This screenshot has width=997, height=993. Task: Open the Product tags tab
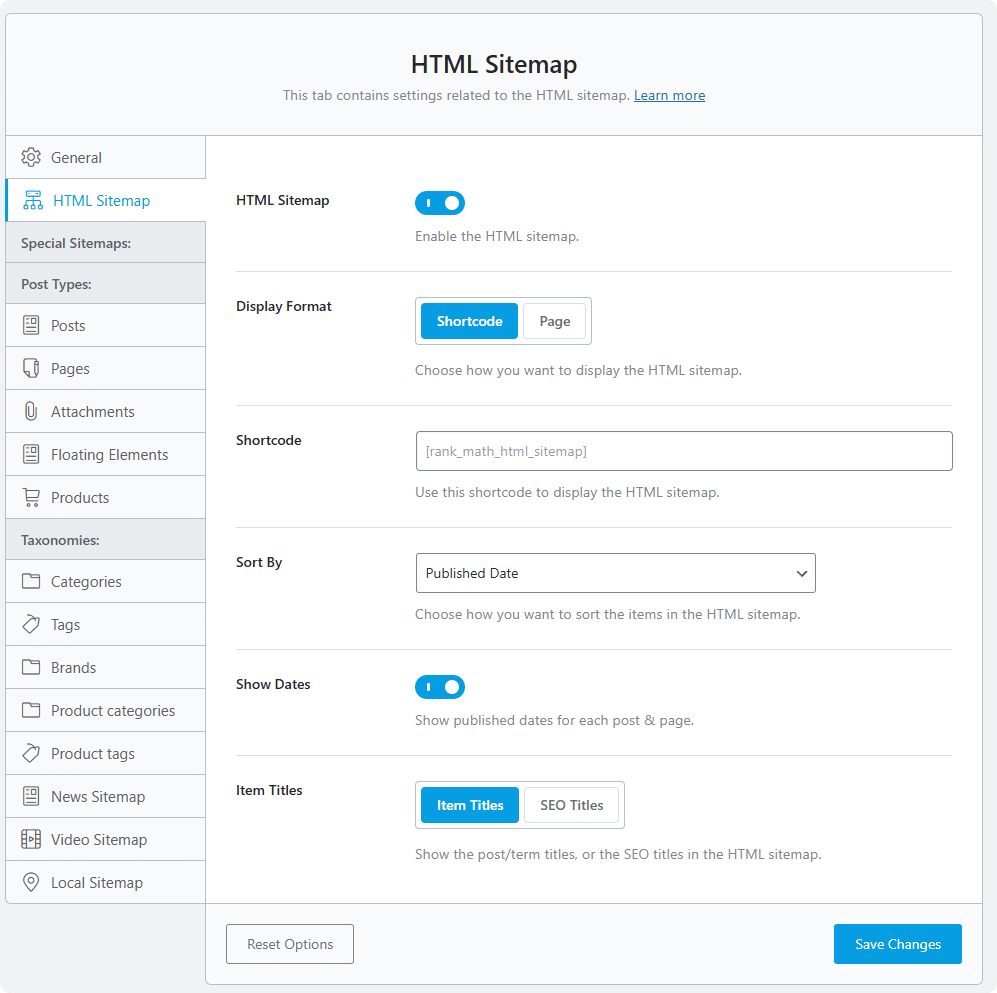tap(106, 753)
